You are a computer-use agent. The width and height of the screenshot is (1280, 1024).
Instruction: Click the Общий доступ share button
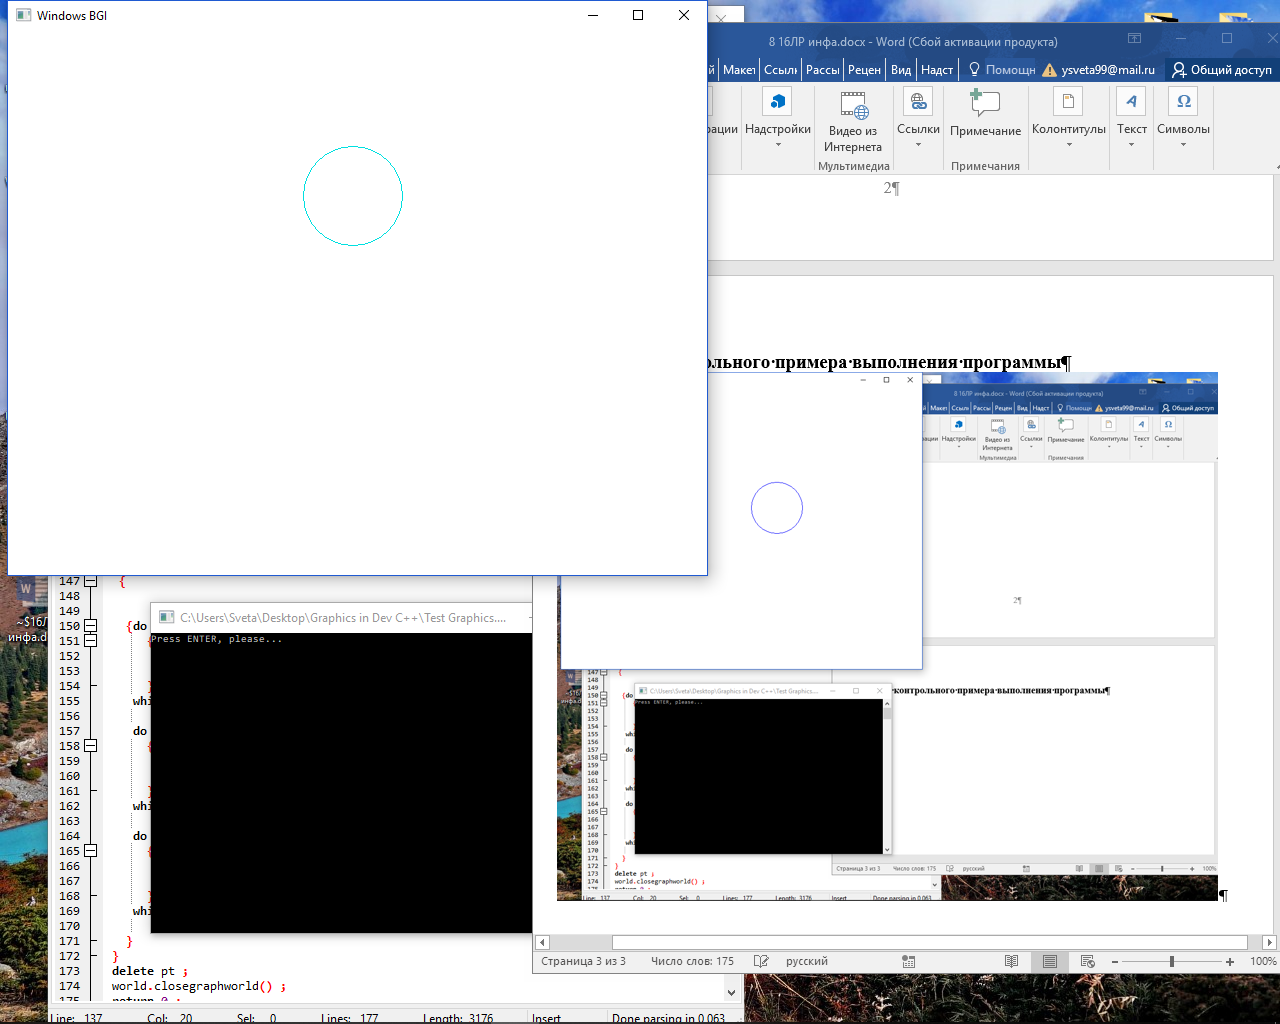click(1222, 70)
